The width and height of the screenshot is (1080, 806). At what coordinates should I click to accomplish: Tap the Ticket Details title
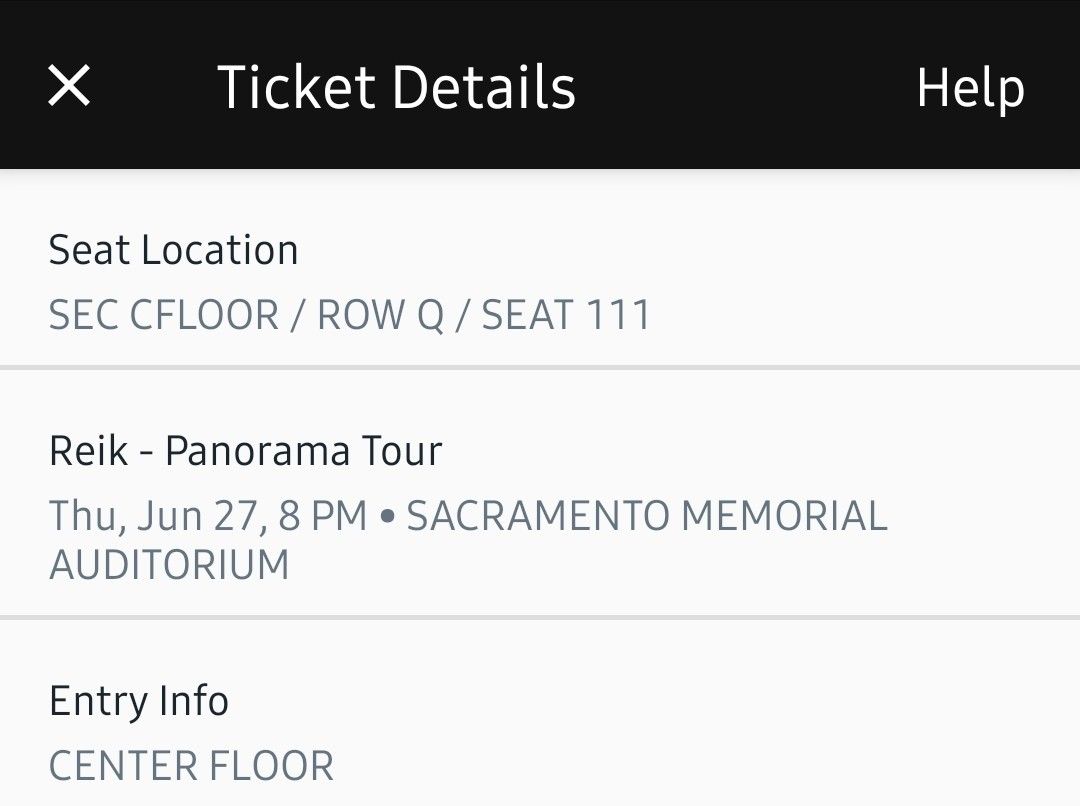[x=396, y=87]
